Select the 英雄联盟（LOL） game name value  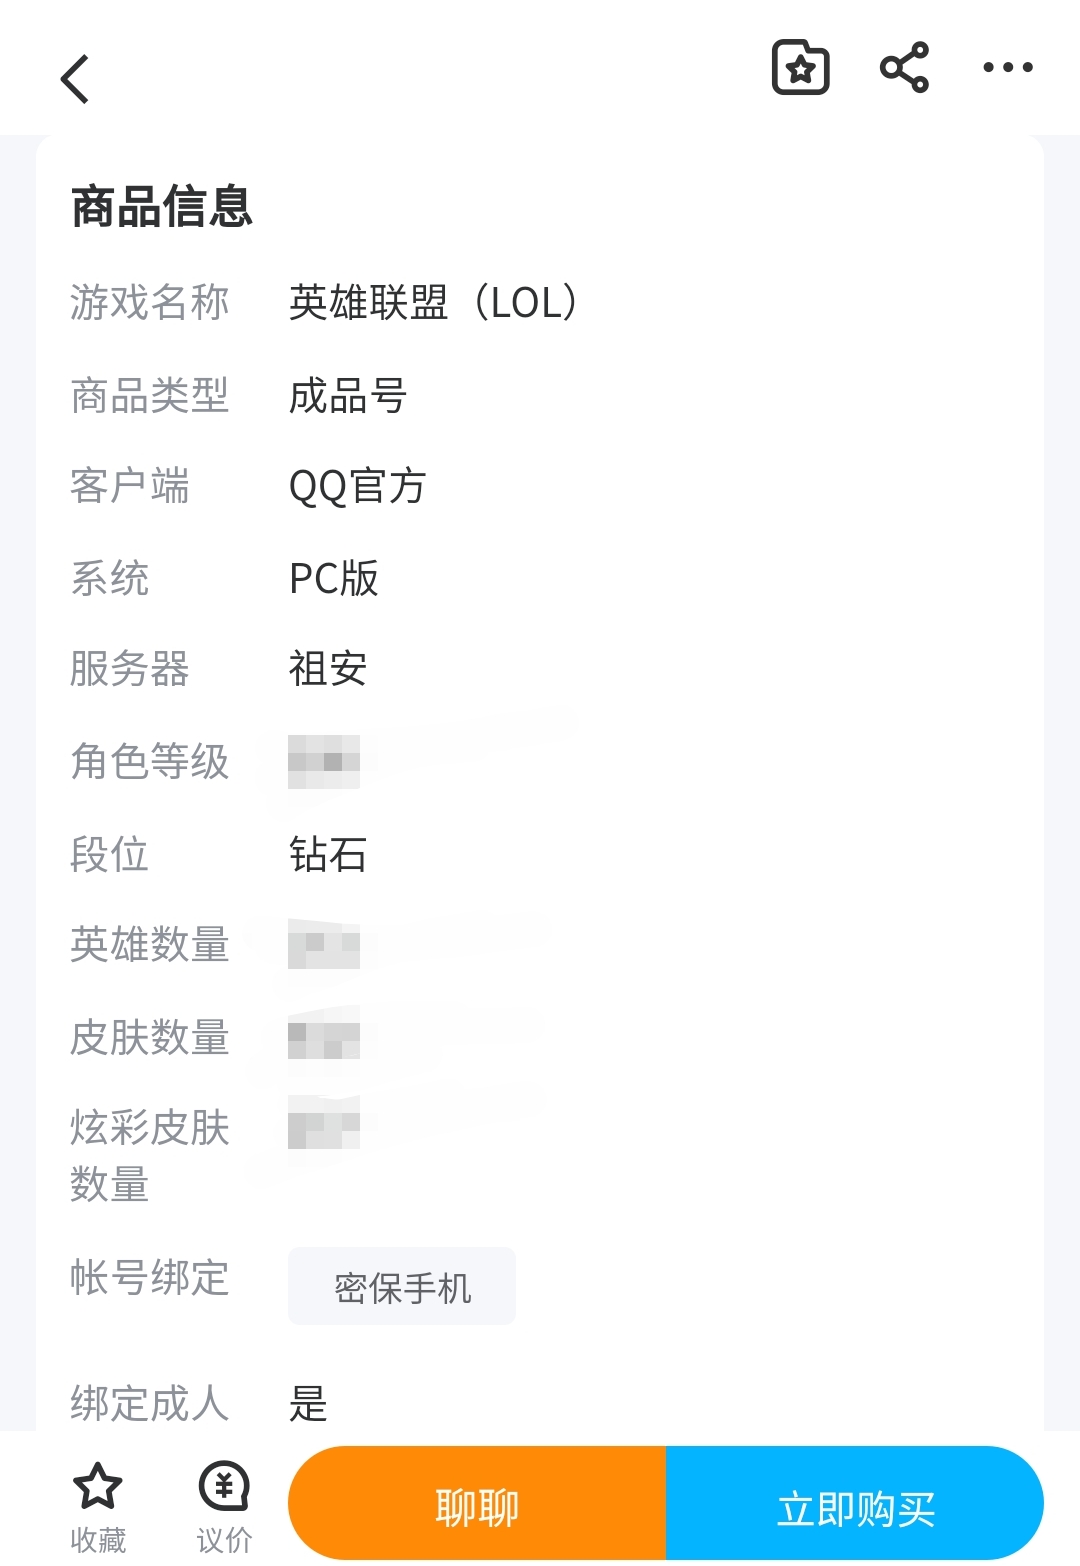433,303
